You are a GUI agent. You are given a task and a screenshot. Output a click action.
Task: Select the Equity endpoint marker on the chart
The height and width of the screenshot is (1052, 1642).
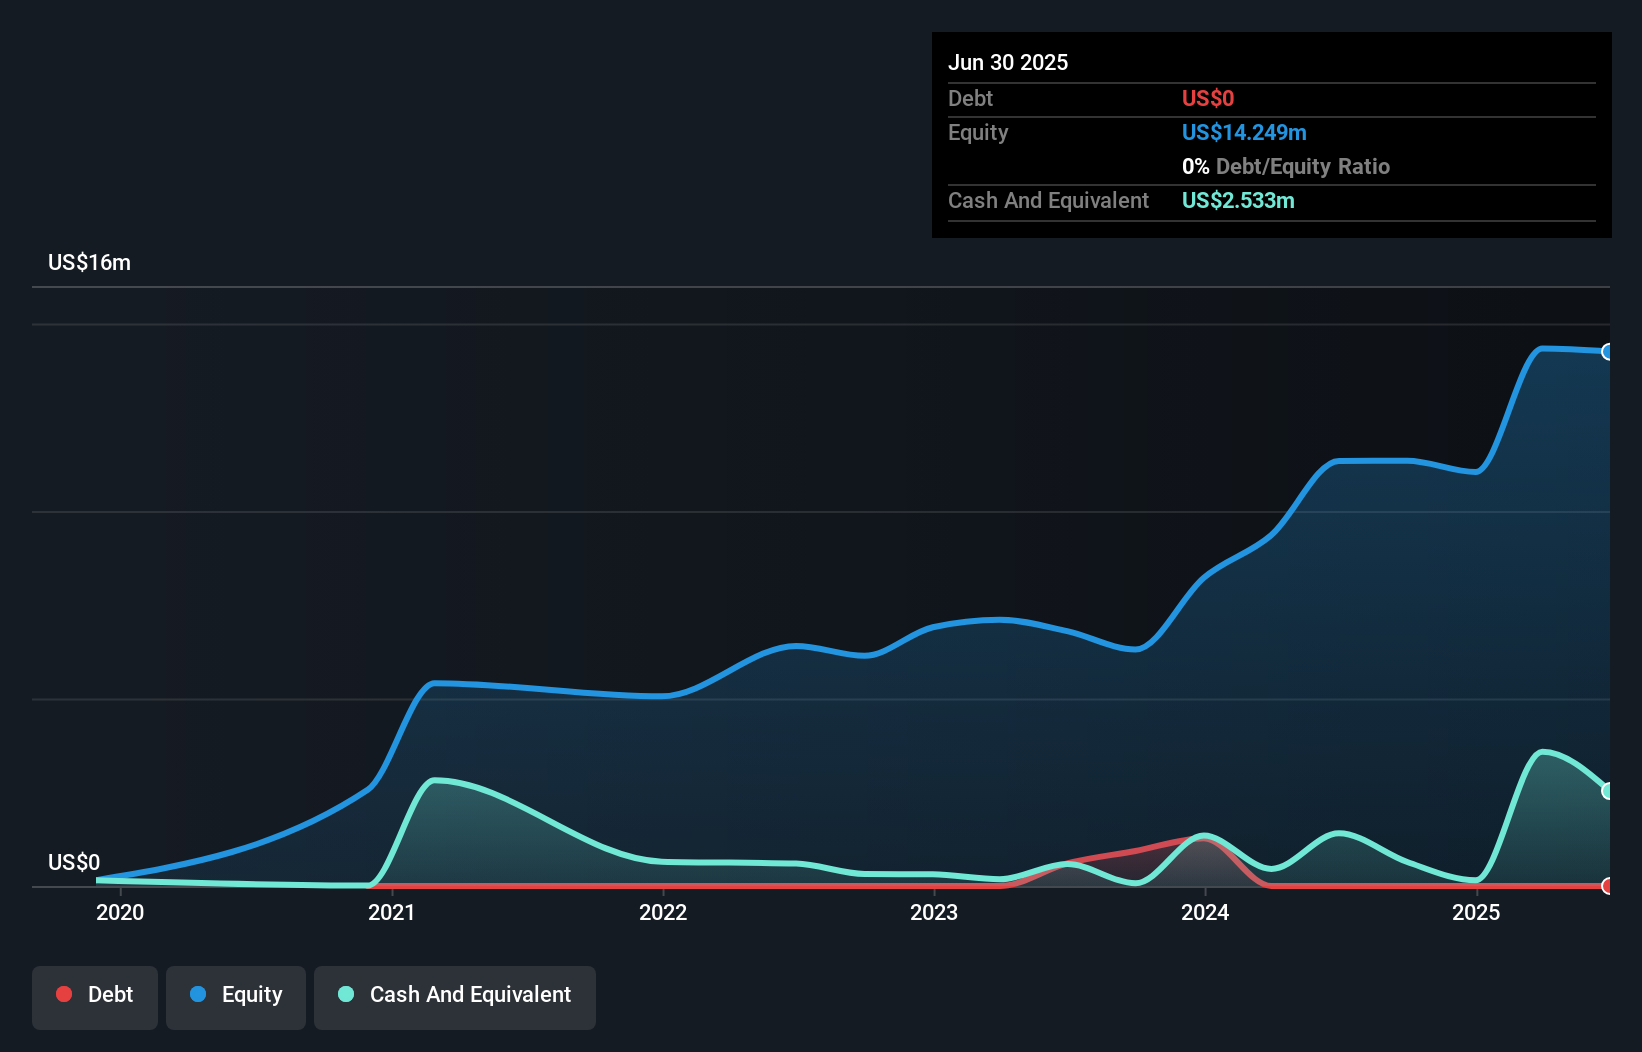(1608, 351)
